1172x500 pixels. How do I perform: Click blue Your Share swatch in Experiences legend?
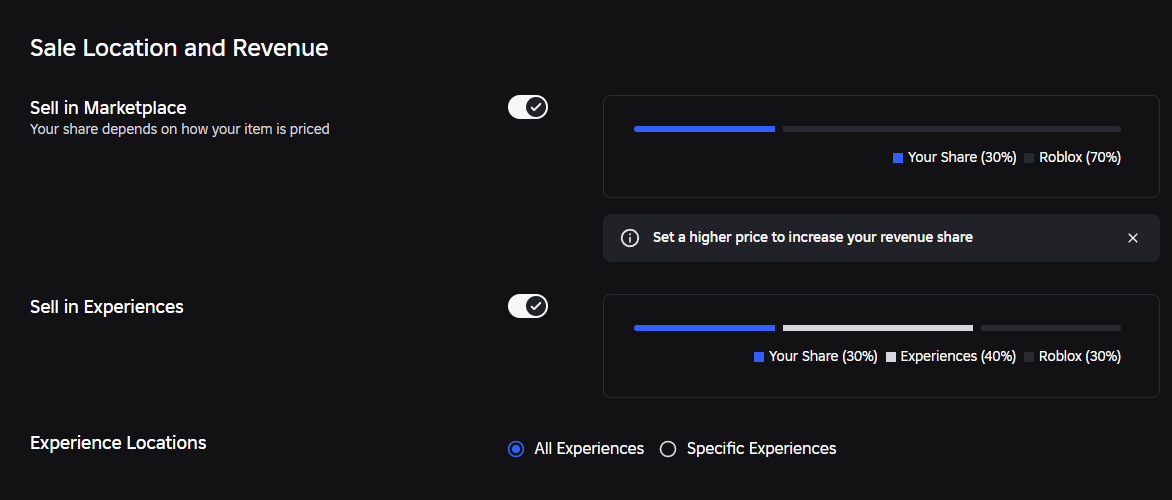[759, 357]
